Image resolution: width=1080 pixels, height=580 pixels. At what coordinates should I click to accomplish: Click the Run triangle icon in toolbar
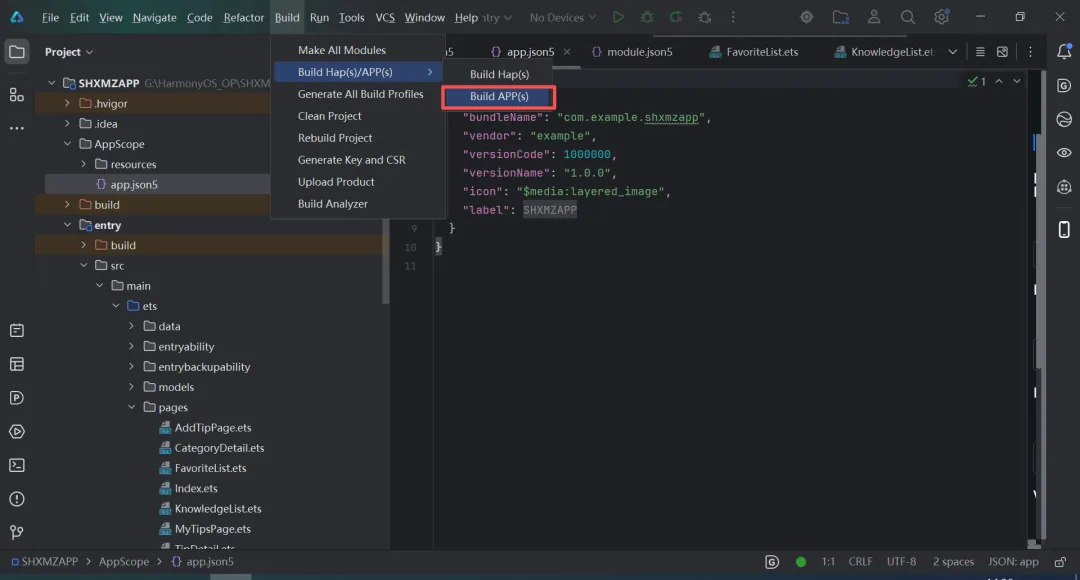click(x=618, y=17)
